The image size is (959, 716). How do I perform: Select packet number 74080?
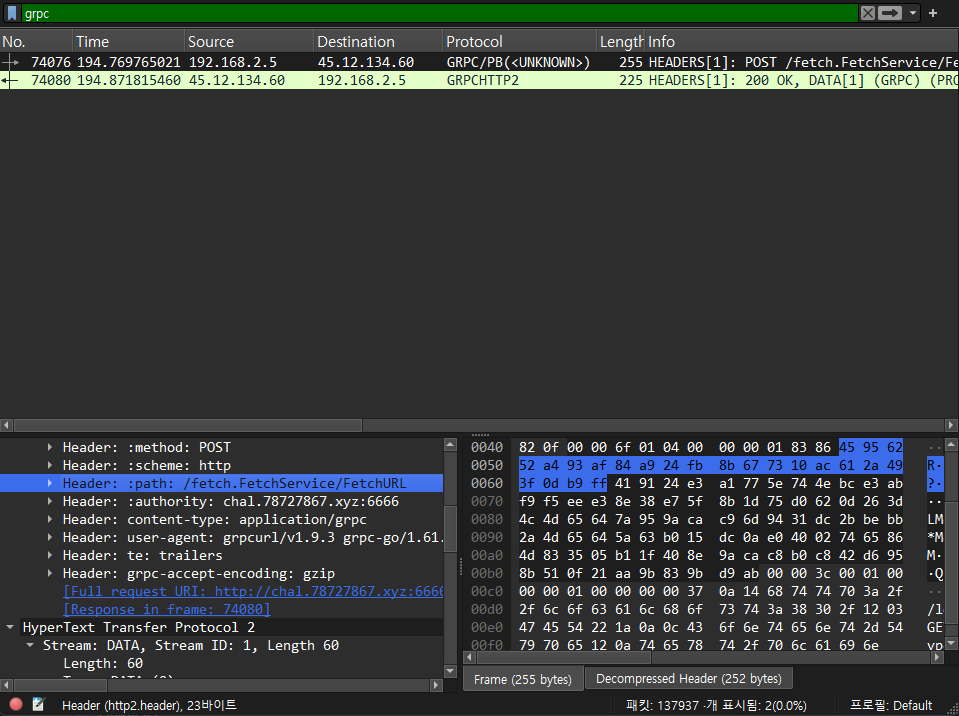click(51, 80)
